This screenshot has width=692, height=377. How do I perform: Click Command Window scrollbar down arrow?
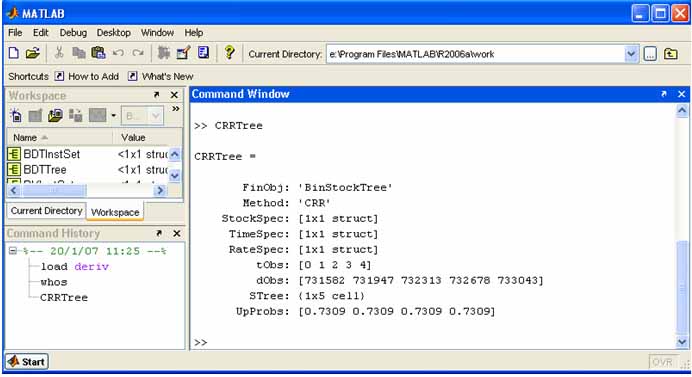(x=682, y=342)
